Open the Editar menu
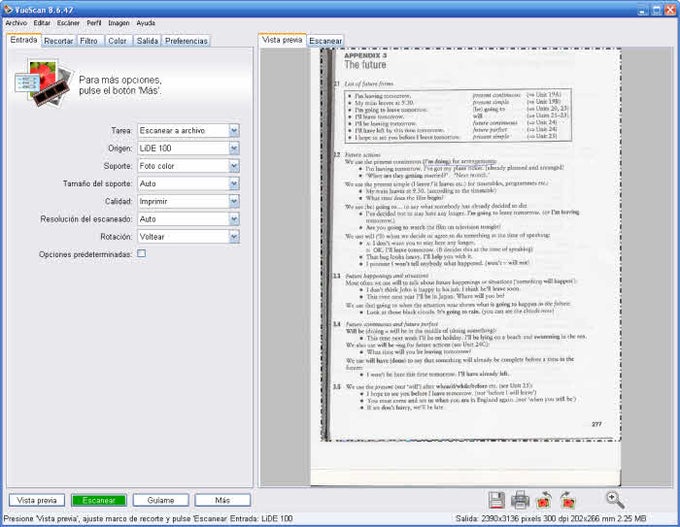680x527 pixels. [x=42, y=23]
